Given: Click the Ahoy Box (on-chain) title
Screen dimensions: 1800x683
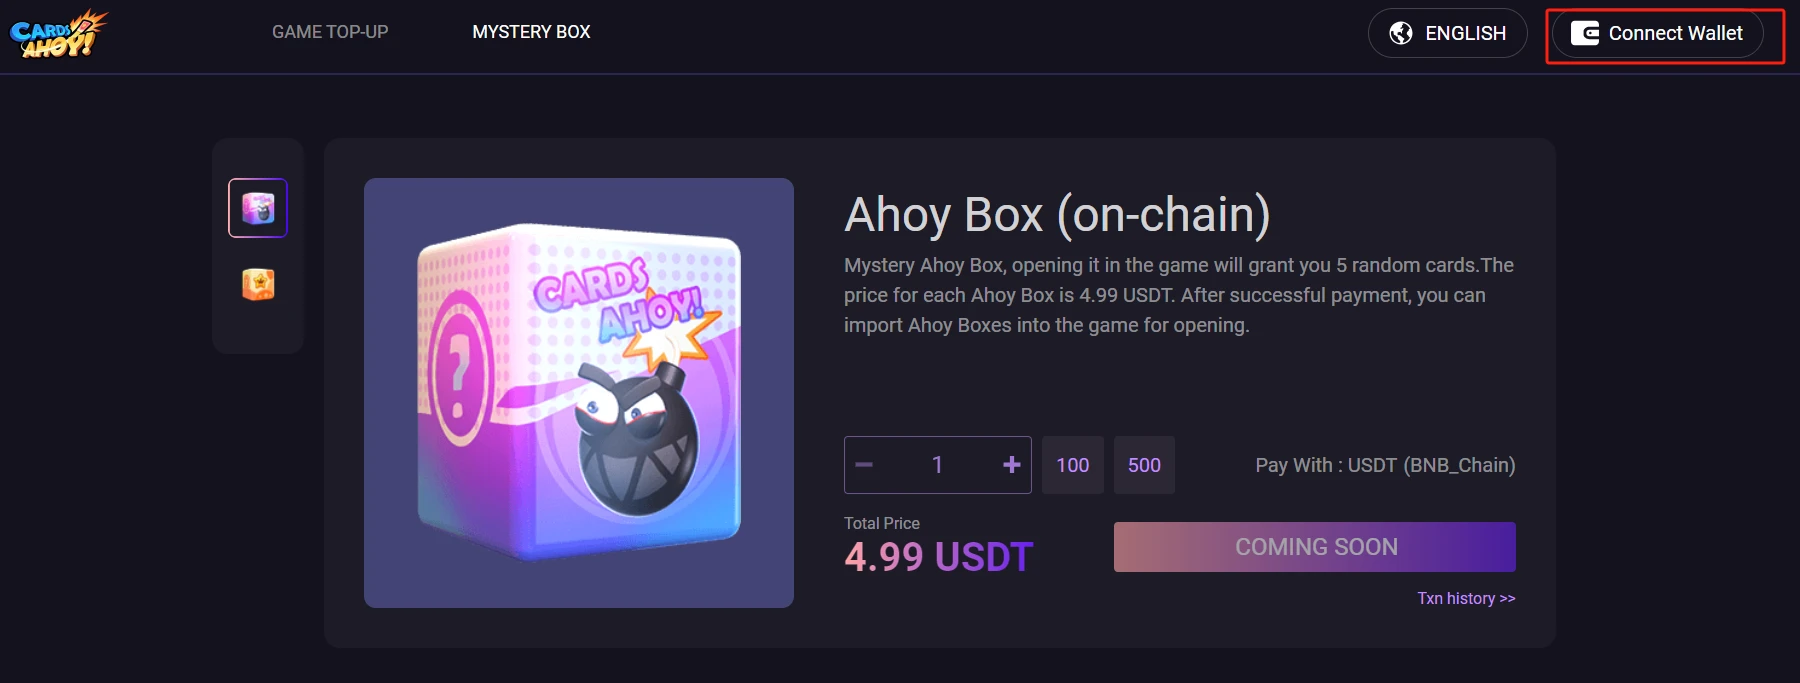Looking at the screenshot, I should pyautogui.click(x=1057, y=214).
